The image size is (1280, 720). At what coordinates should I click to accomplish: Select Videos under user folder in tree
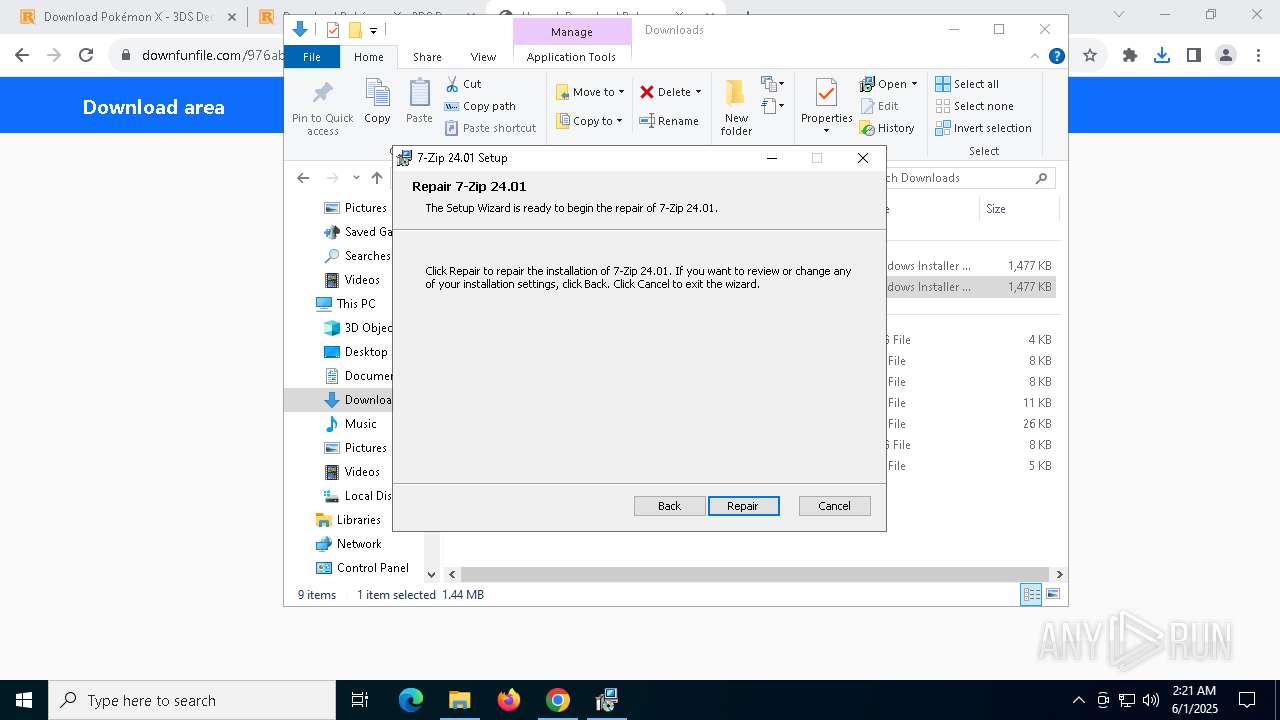(x=352, y=280)
